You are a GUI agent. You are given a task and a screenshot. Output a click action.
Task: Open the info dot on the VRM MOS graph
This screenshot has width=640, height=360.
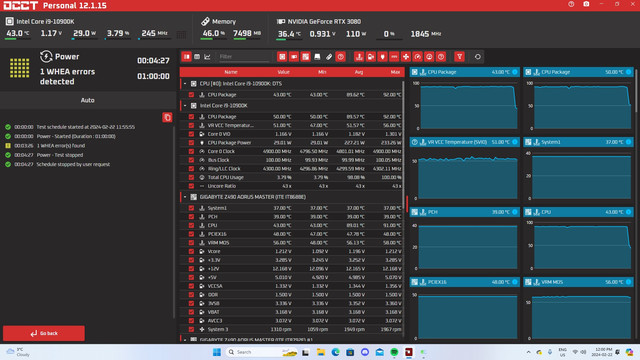click(x=629, y=282)
